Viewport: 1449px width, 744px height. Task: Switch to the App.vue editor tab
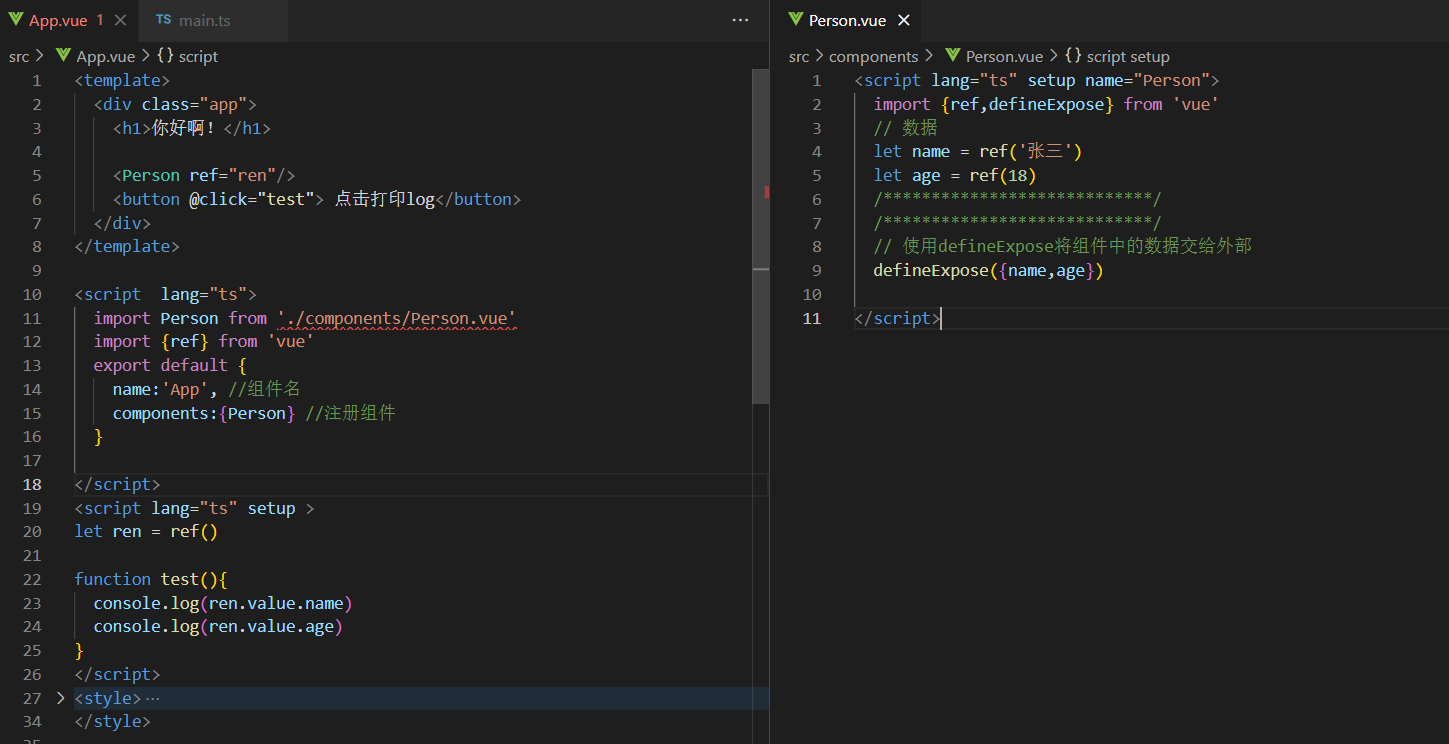67,20
